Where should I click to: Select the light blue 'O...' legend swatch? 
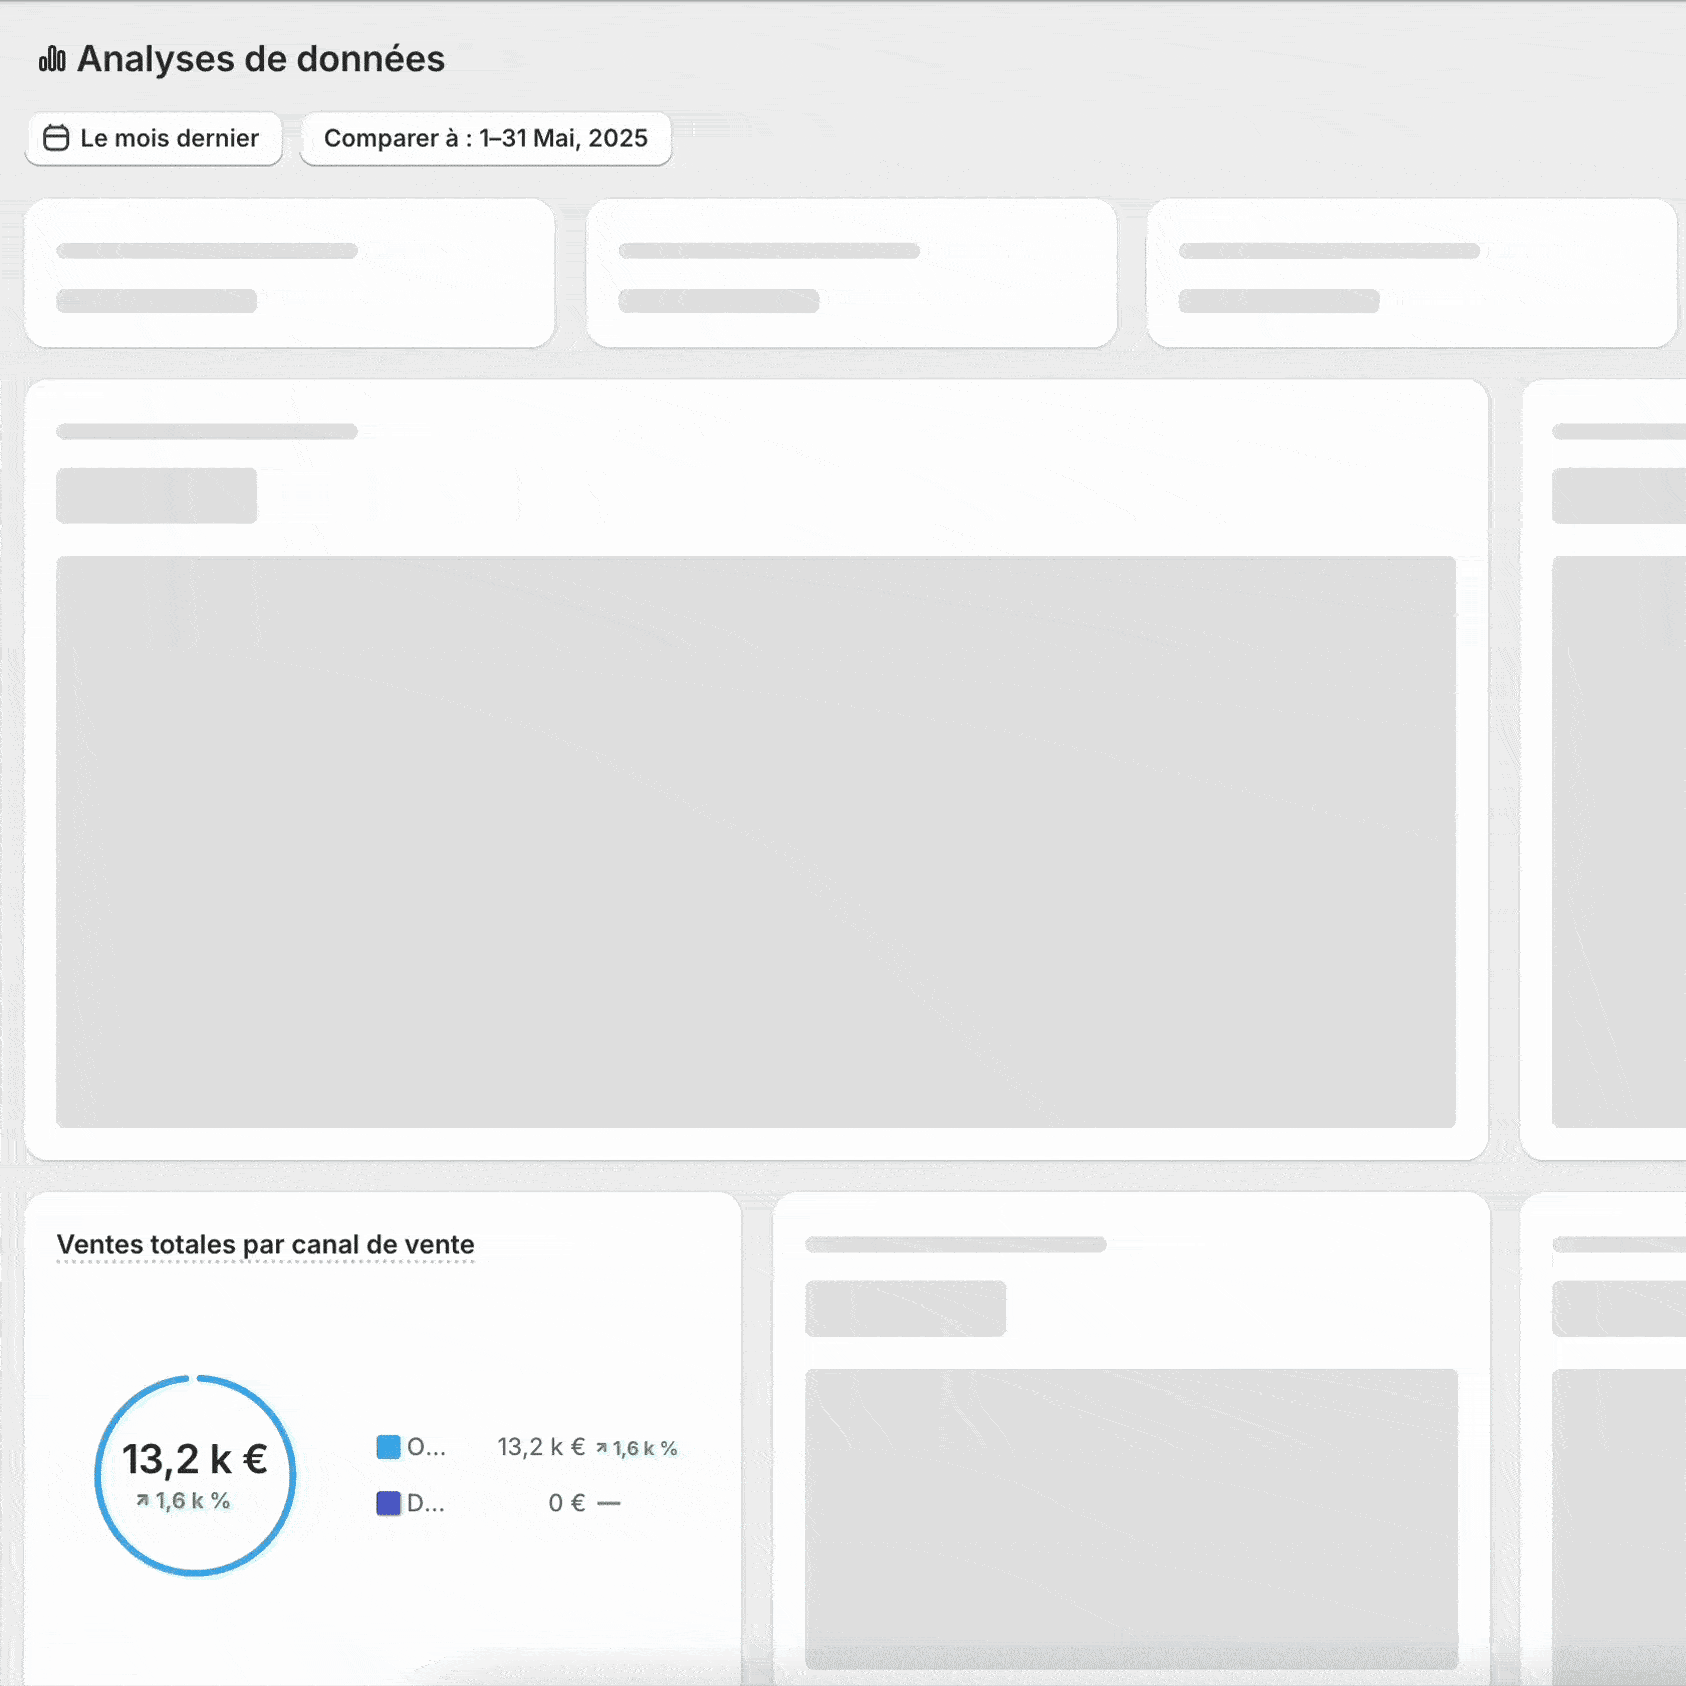(x=388, y=1447)
